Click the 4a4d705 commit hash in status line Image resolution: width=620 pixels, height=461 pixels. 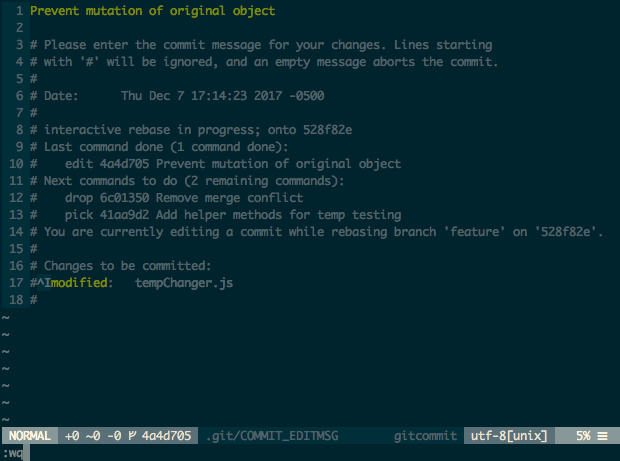166,436
